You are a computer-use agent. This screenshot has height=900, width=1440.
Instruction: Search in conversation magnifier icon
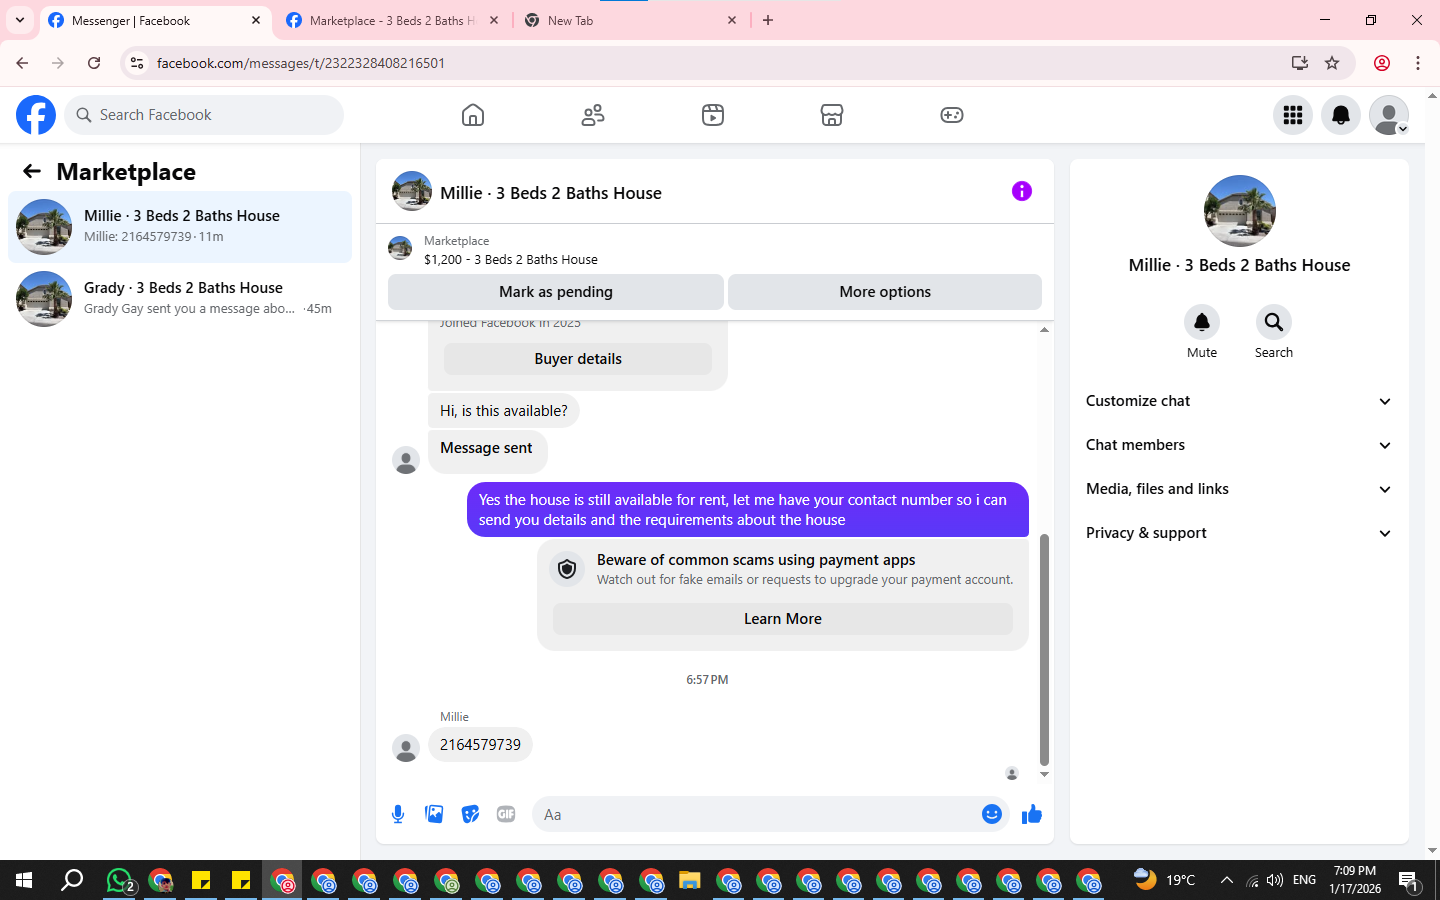click(1274, 322)
